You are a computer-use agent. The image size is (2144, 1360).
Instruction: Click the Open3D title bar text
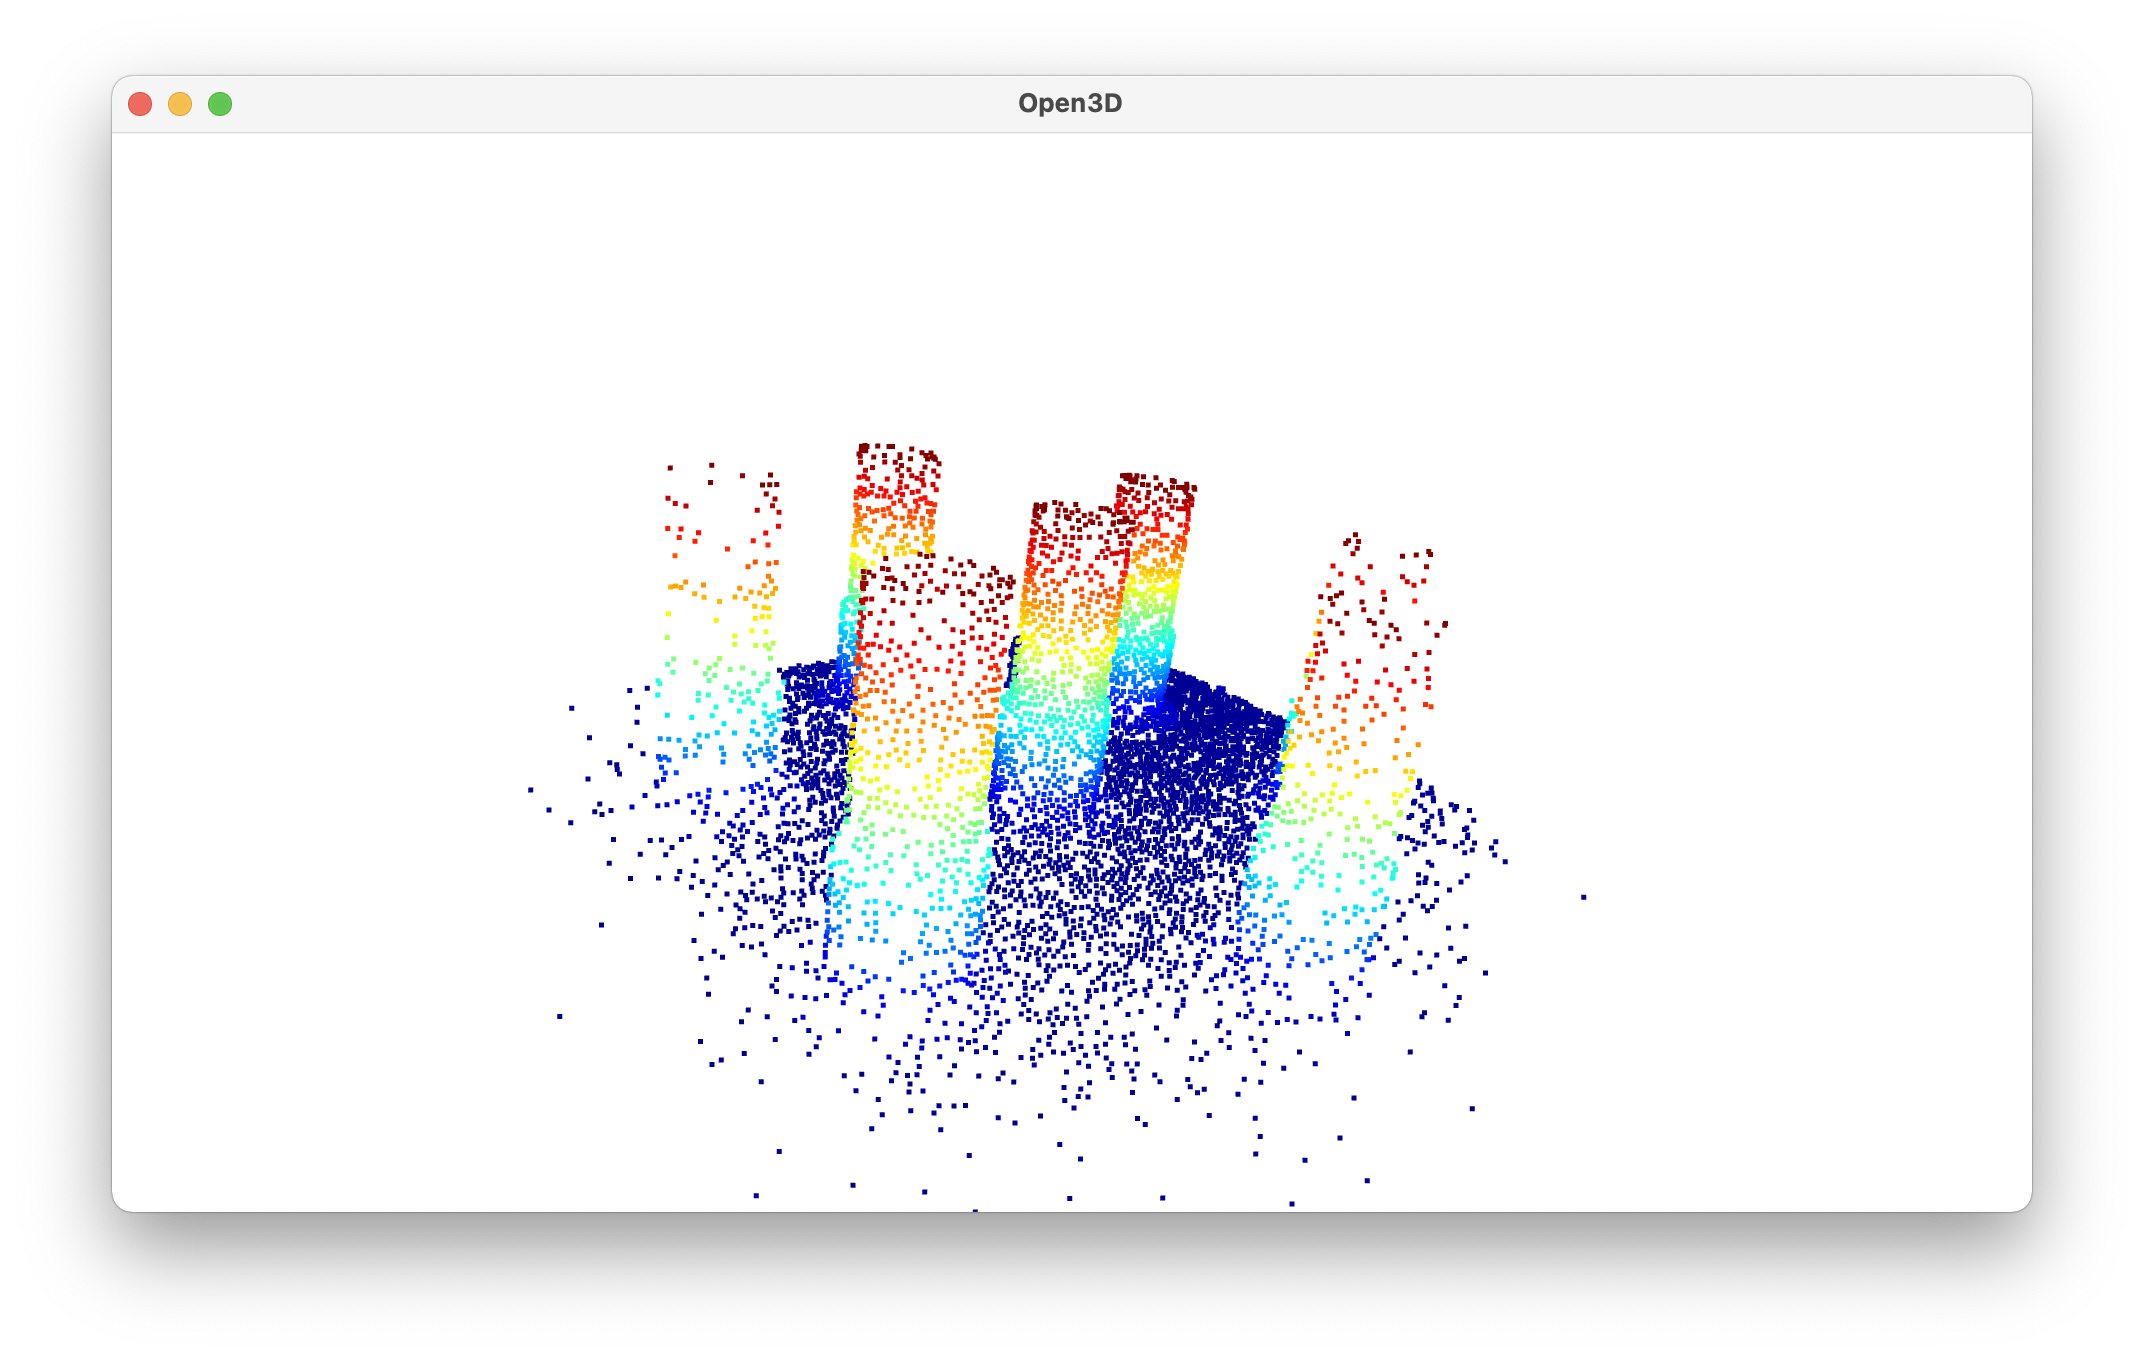tap(1071, 102)
